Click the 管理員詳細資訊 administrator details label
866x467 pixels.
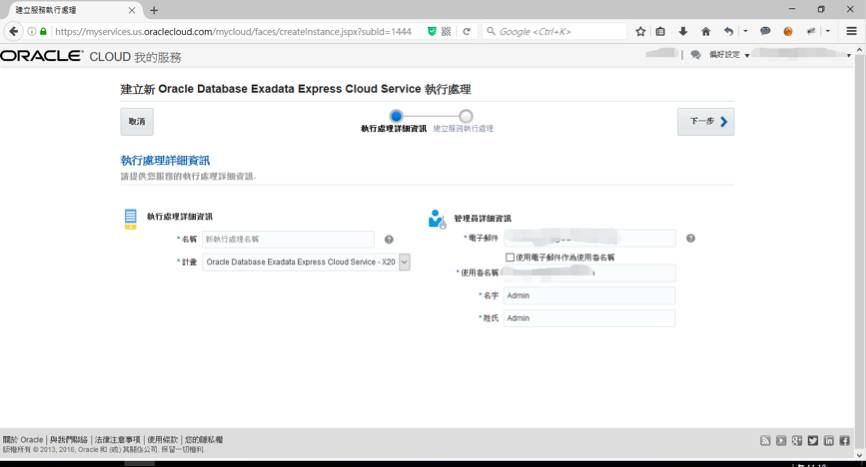[483, 219]
